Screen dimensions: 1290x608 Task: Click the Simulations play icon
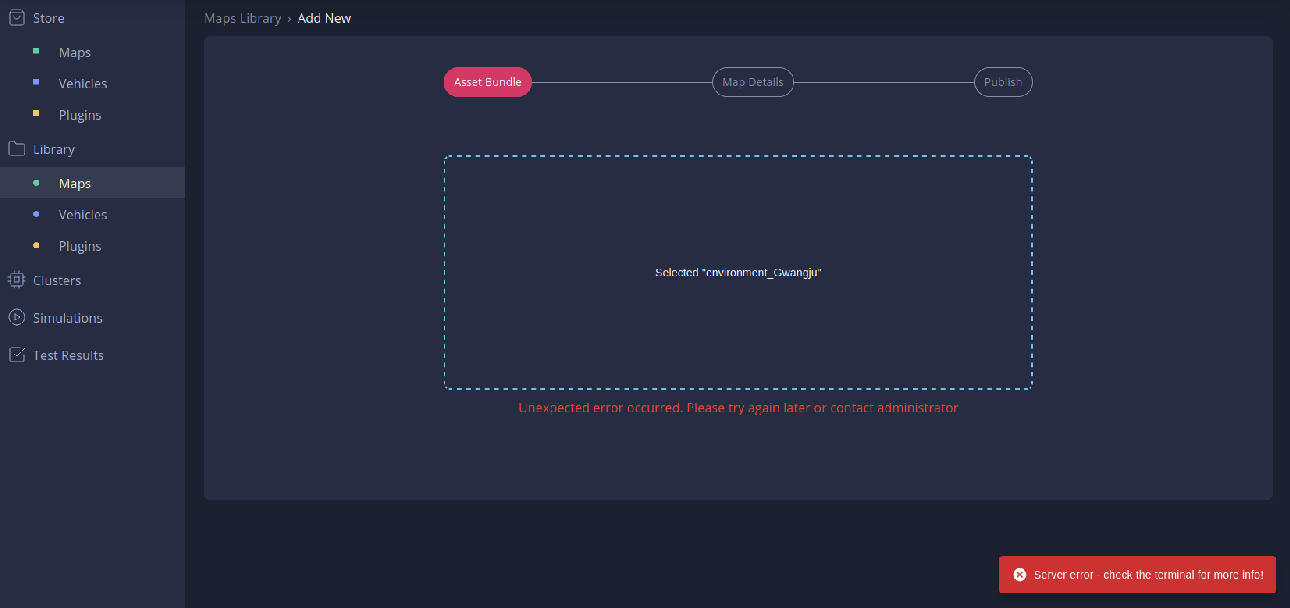15,317
